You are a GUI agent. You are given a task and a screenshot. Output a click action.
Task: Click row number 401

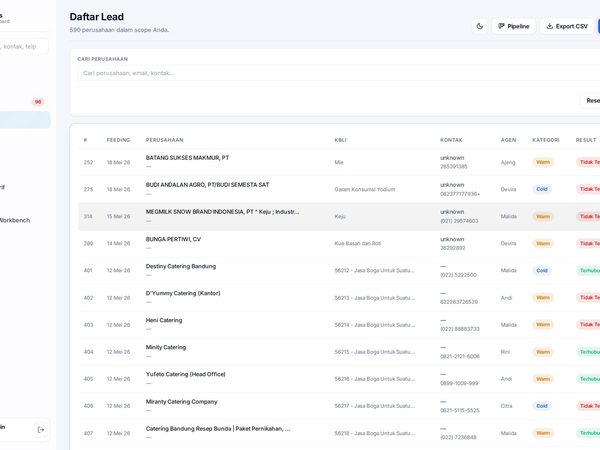88,271
